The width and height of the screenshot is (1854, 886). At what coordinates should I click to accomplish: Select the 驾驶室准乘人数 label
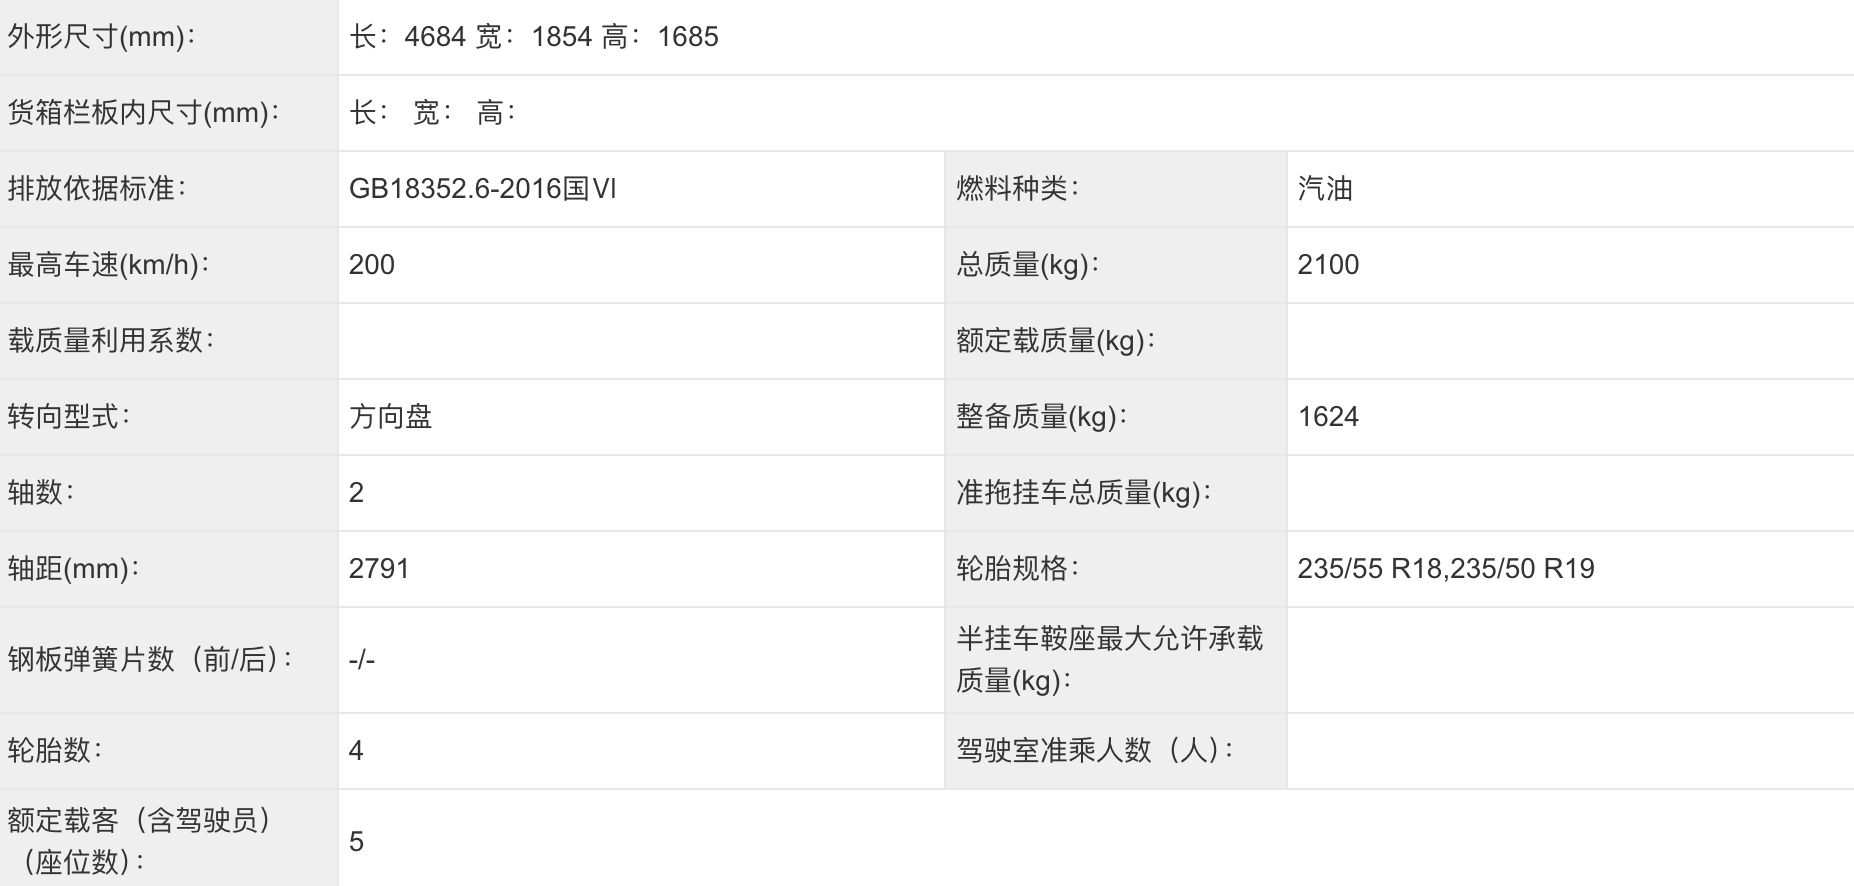pyautogui.click(x=1095, y=751)
